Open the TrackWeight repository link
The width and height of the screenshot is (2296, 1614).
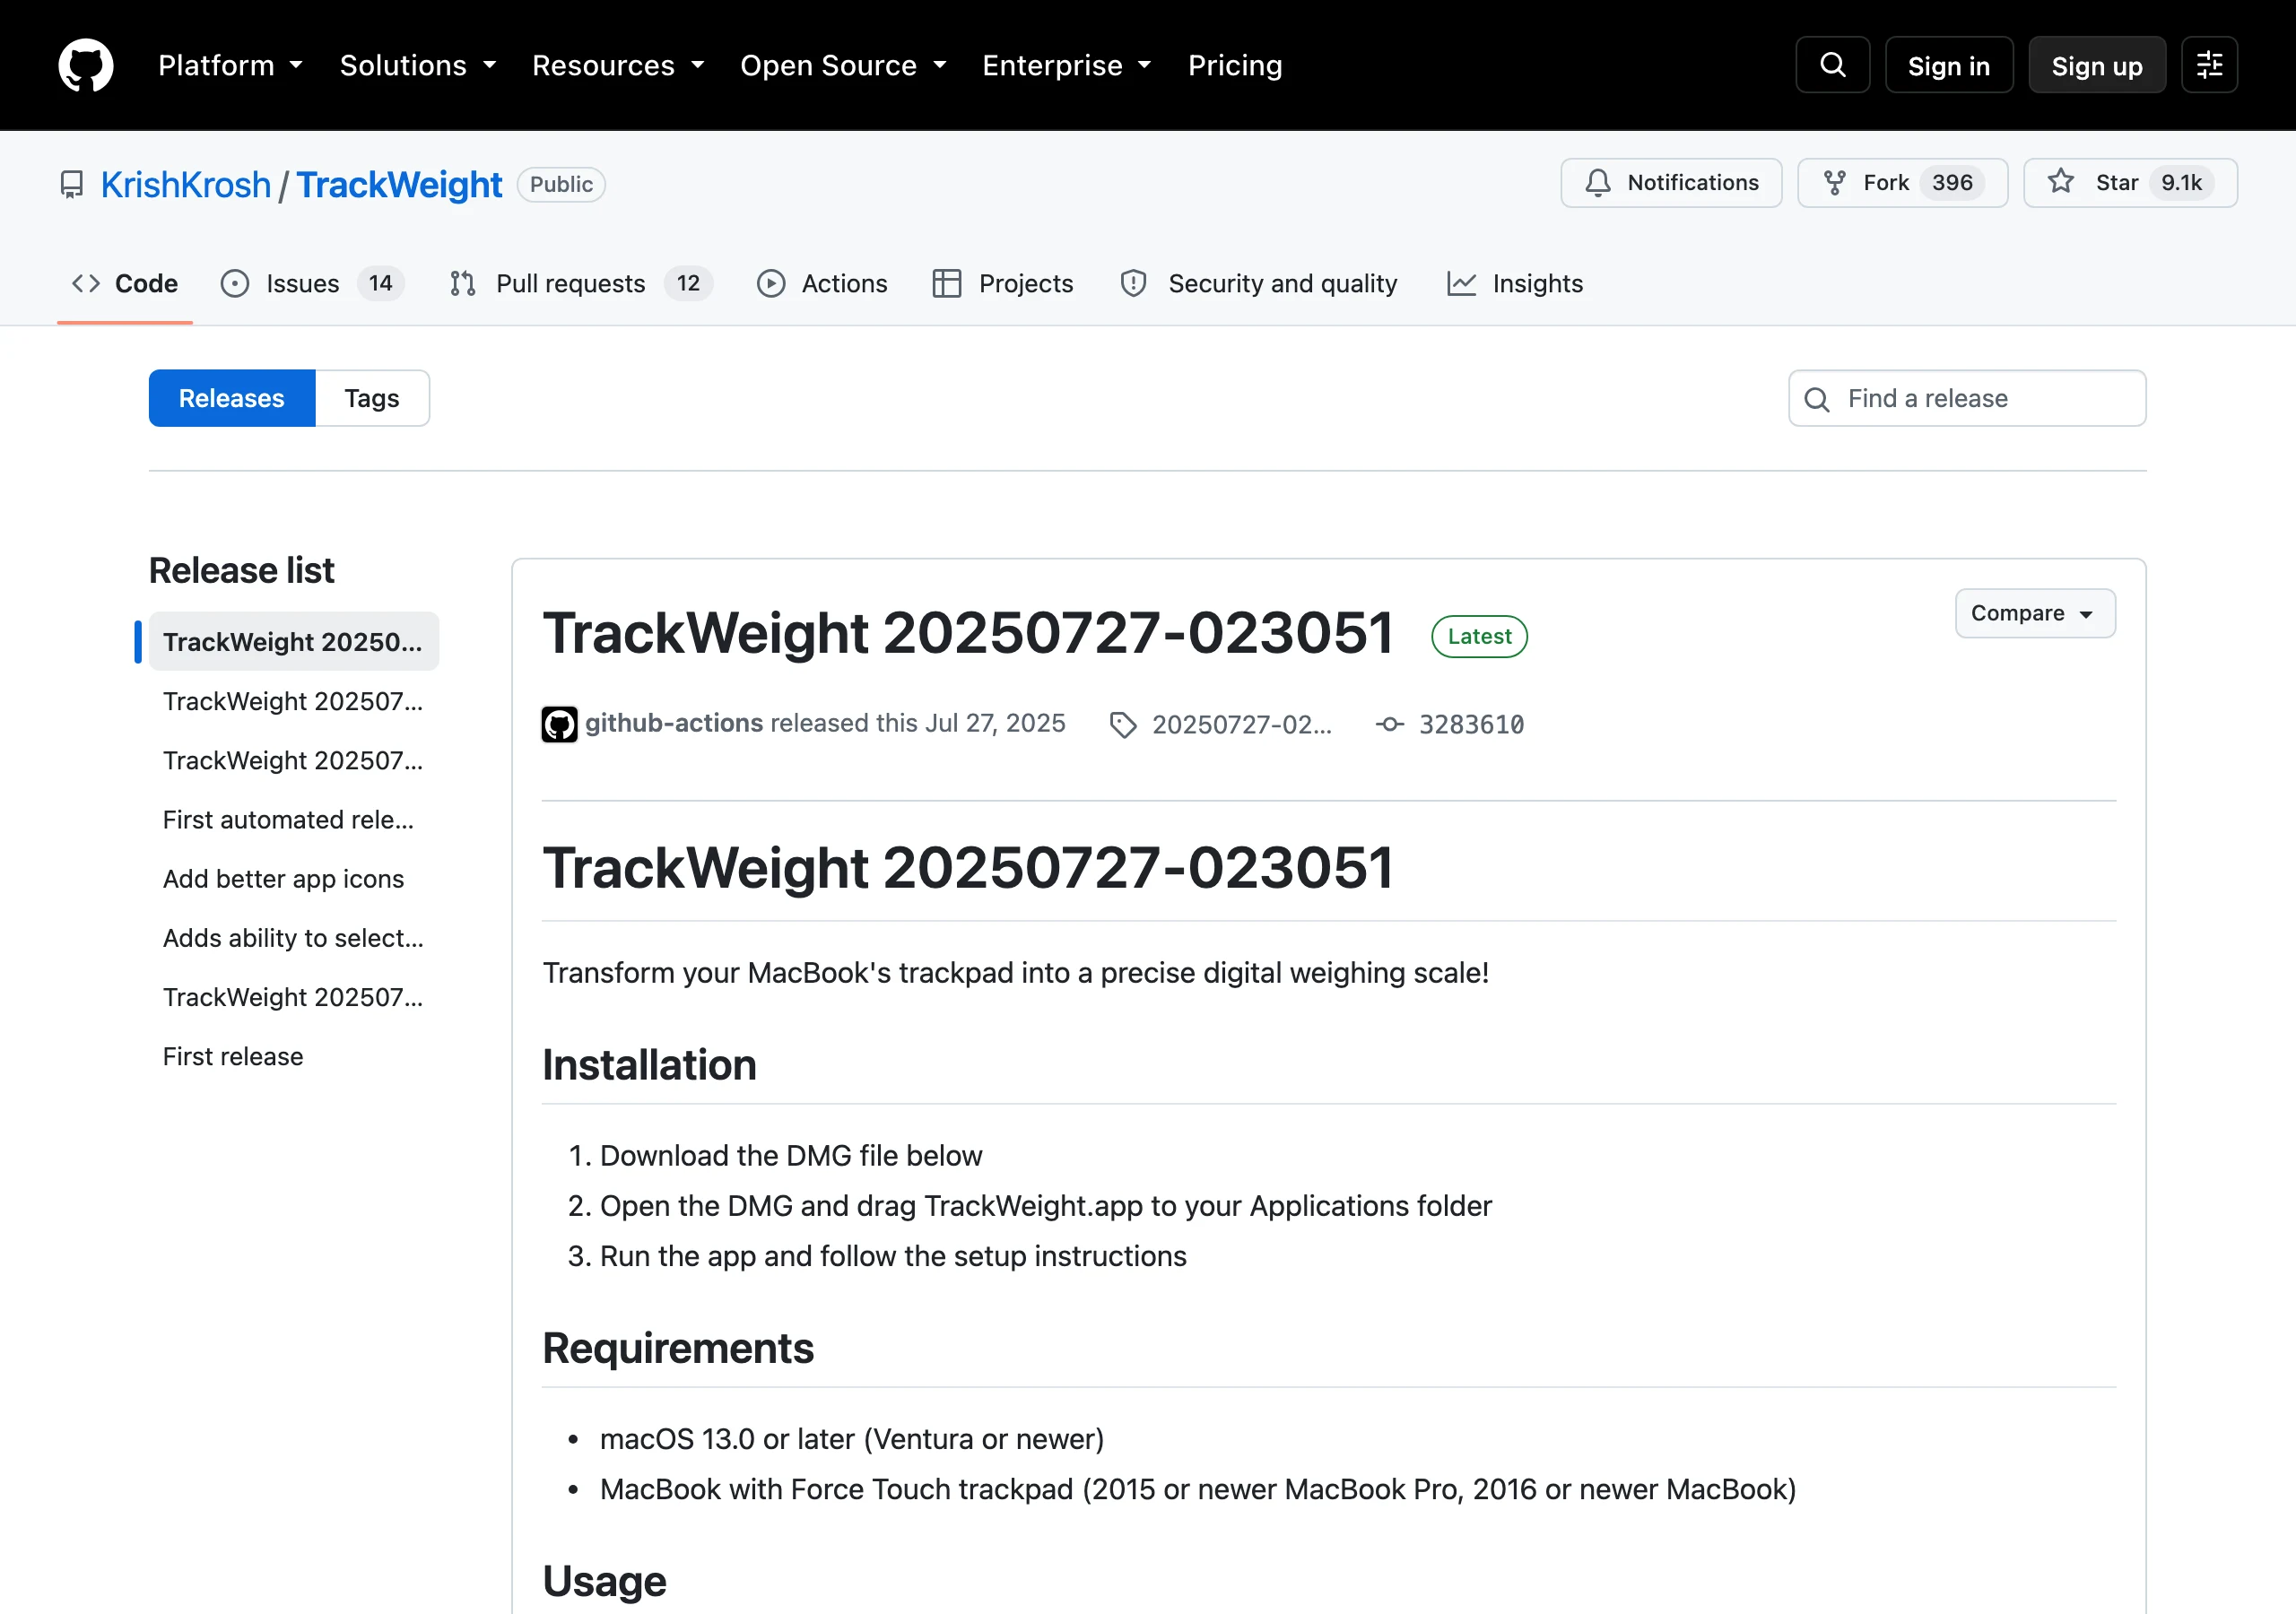click(399, 185)
